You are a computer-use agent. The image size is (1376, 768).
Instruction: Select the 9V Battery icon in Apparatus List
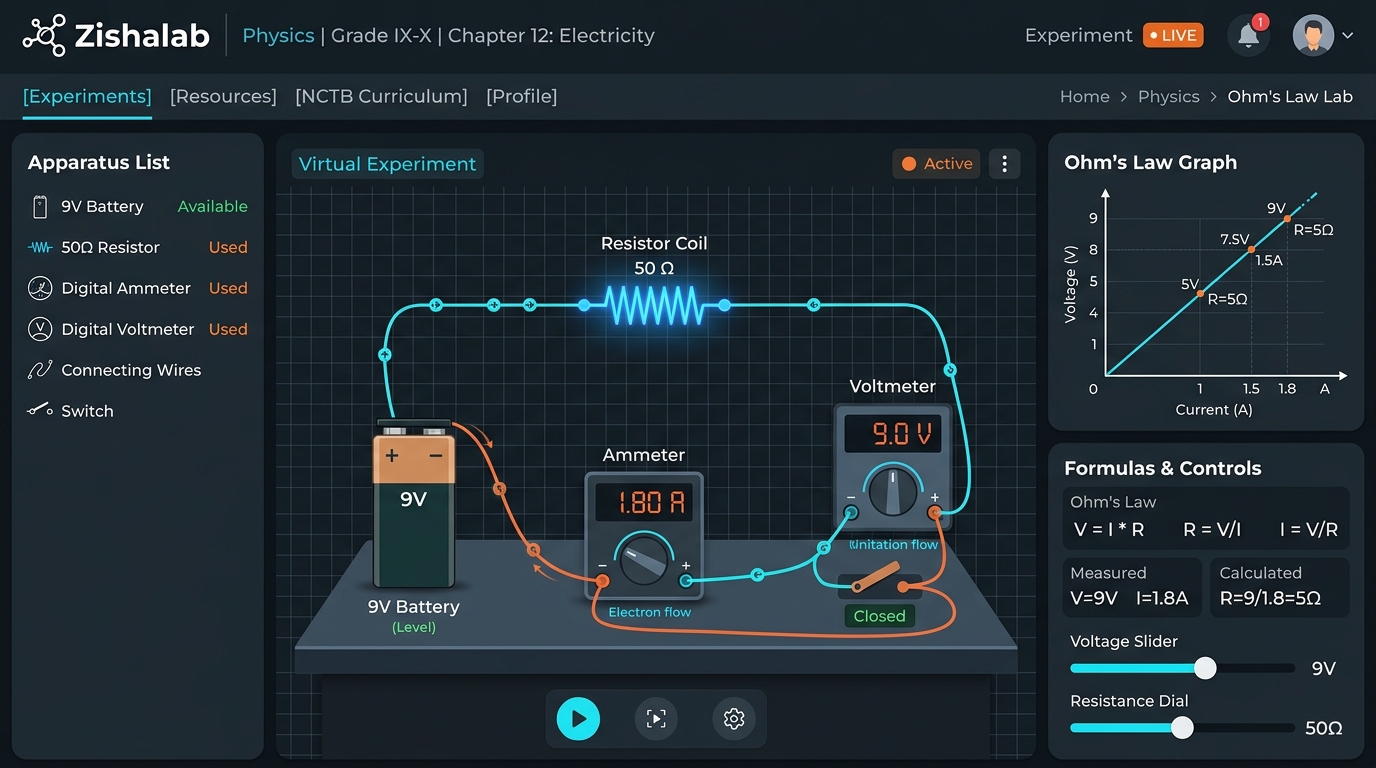click(40, 207)
